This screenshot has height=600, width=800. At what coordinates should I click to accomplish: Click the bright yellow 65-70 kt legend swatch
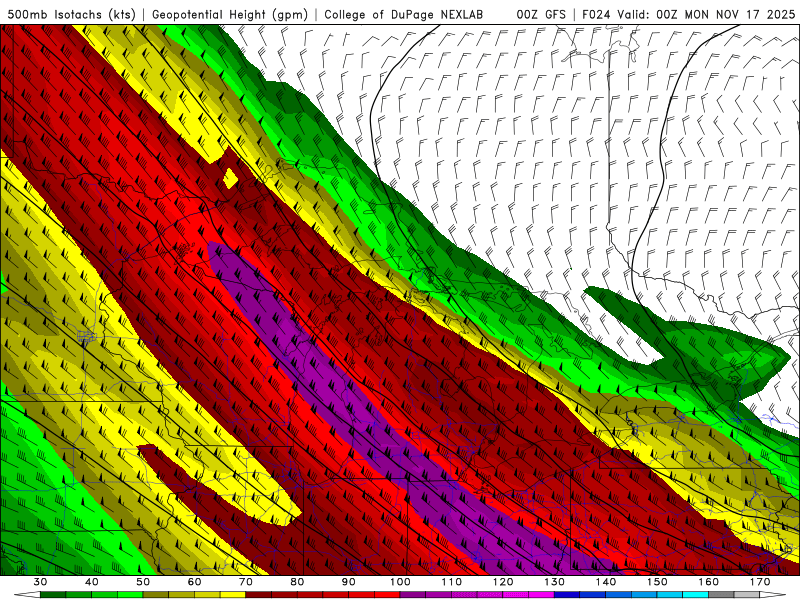coord(233,595)
